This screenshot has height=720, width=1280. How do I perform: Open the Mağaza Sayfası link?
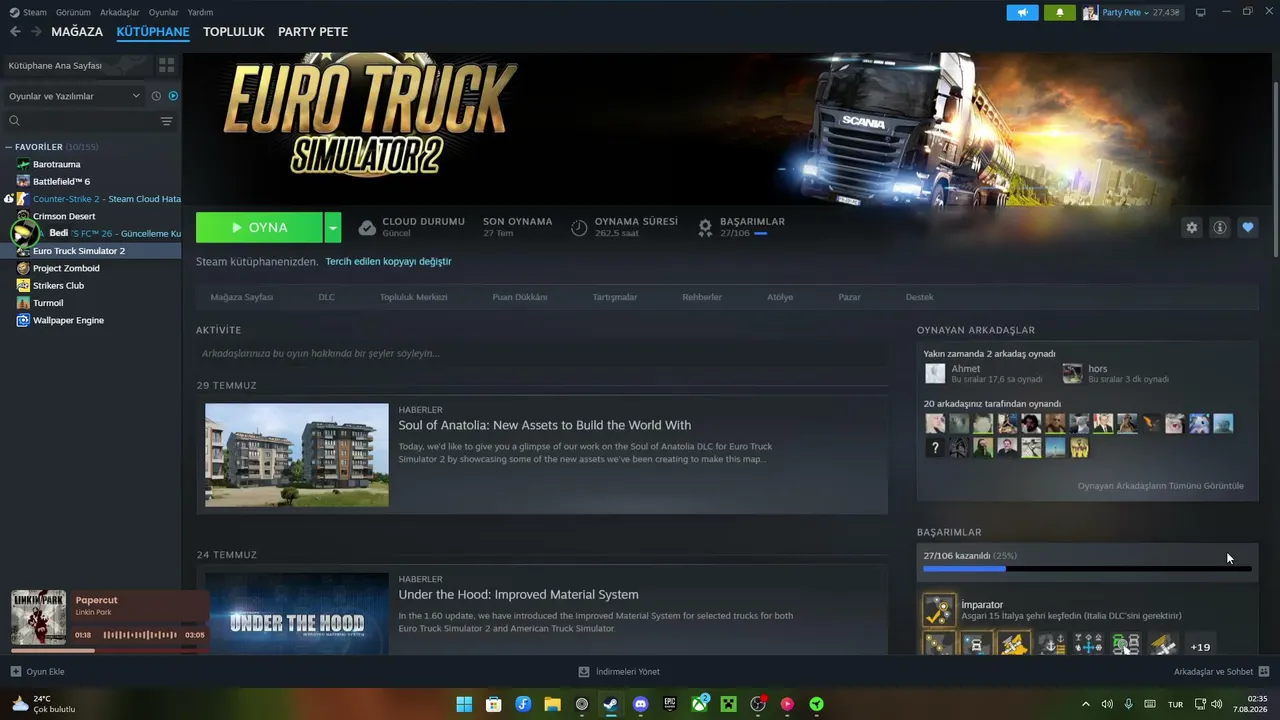[x=242, y=297]
